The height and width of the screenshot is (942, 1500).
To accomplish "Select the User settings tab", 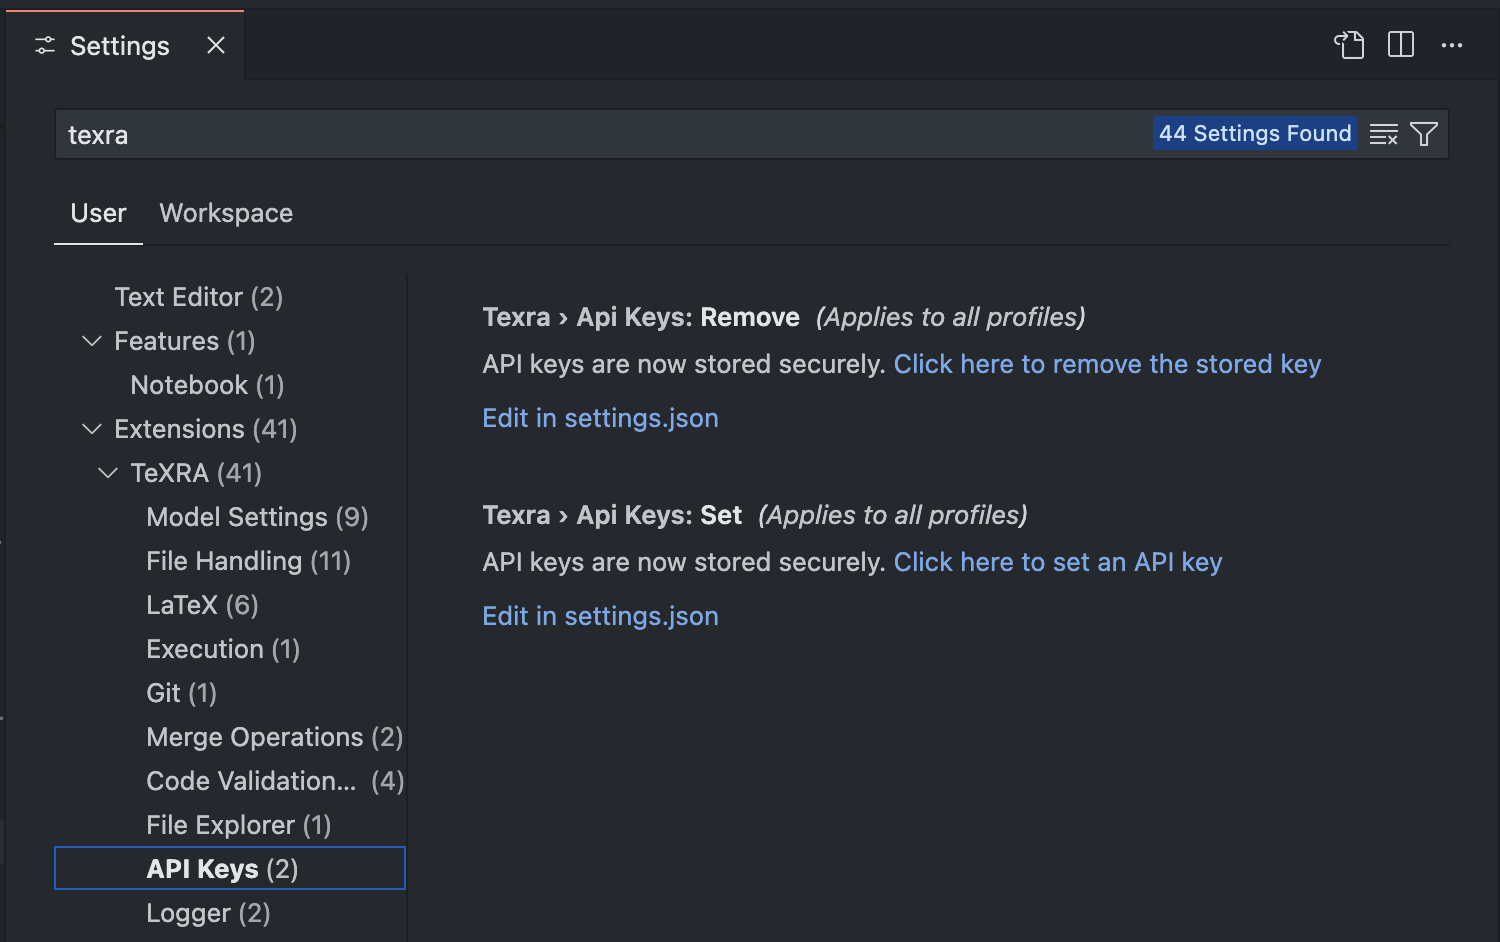I will 98,213.
